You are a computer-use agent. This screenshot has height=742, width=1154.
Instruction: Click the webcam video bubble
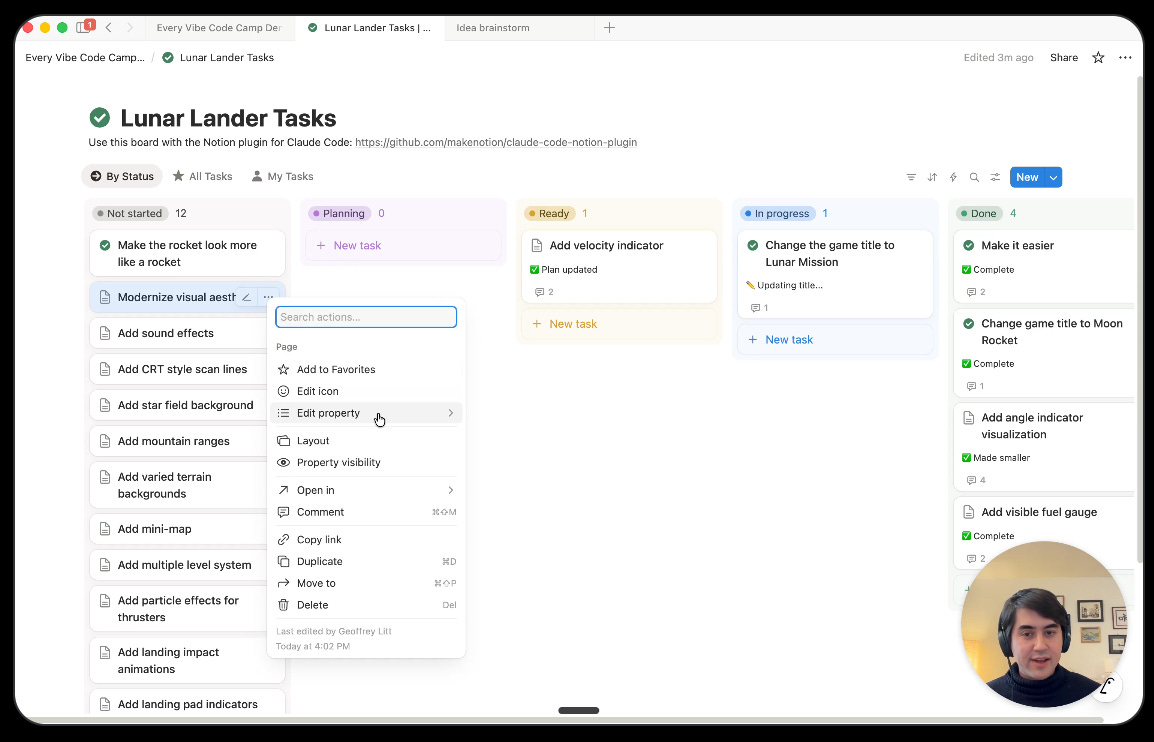tap(1044, 624)
